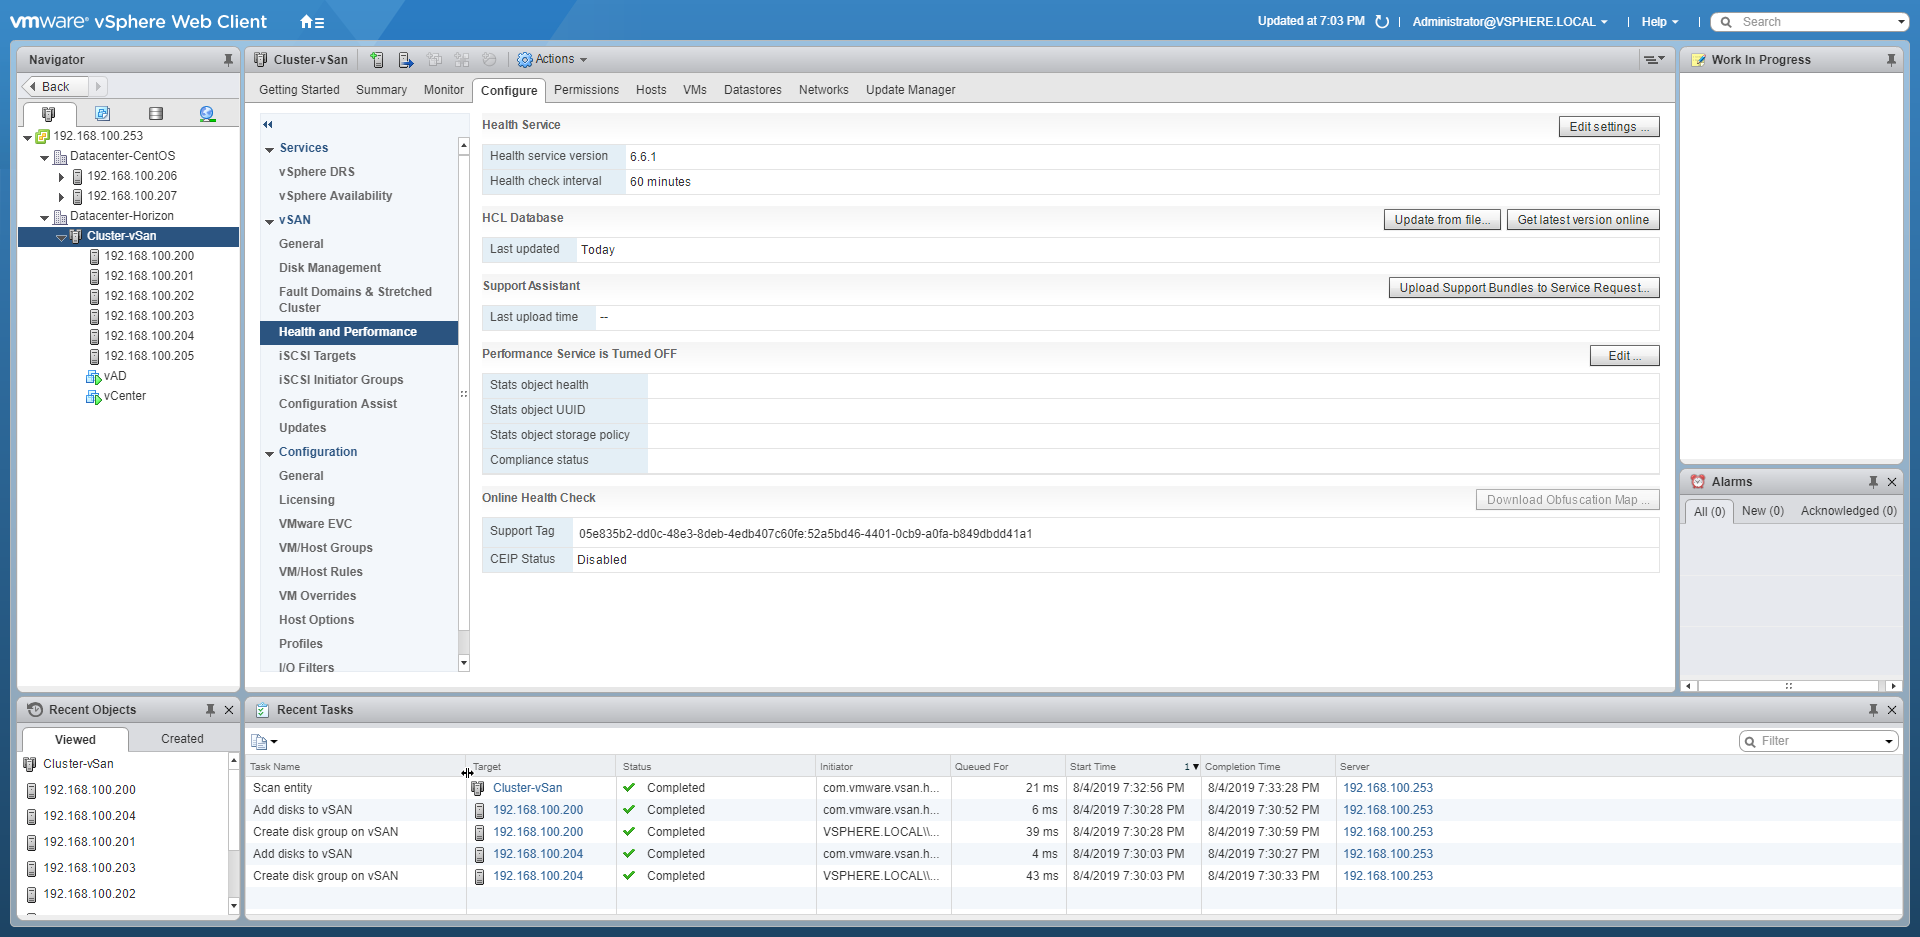Collapse the Configure side menu
1920x937 pixels.
tap(268, 125)
